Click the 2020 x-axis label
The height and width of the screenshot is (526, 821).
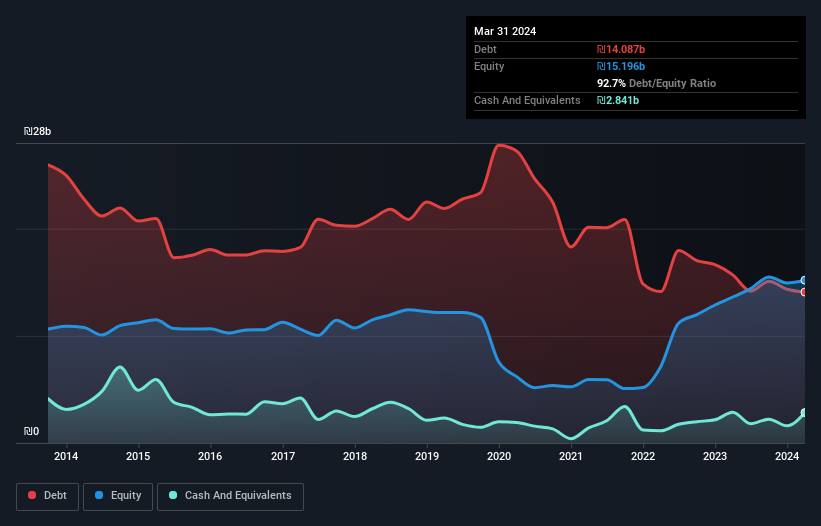tap(499, 456)
